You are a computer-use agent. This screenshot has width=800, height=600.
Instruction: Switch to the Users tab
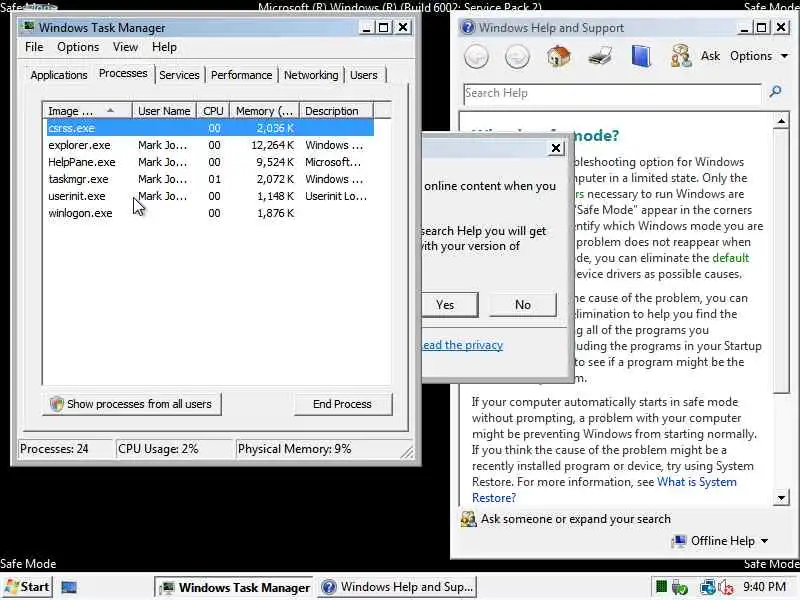coord(364,75)
